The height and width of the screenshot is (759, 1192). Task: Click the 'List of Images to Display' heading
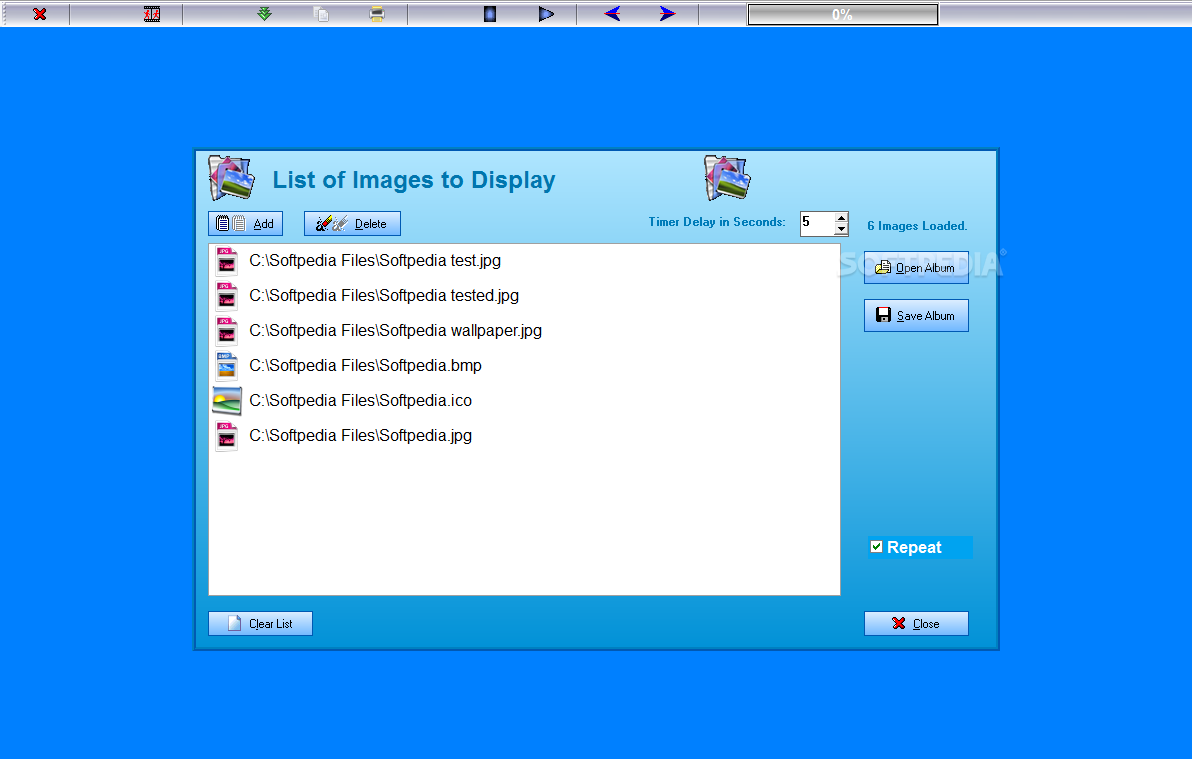[x=414, y=180]
